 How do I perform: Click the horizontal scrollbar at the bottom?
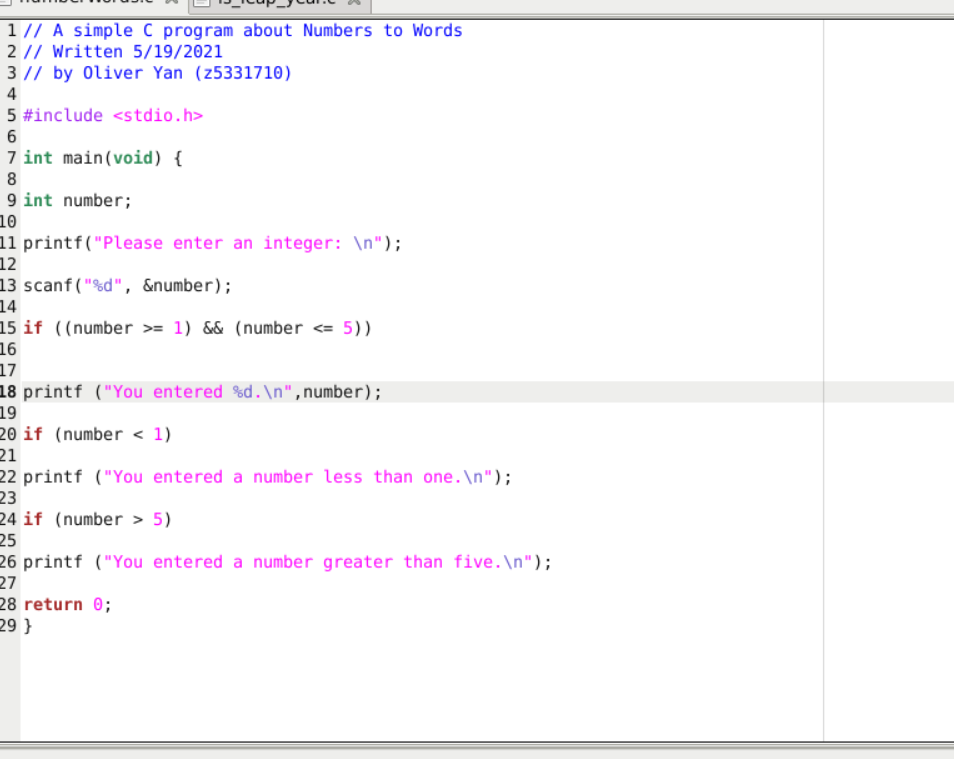pyautogui.click(x=400, y=744)
